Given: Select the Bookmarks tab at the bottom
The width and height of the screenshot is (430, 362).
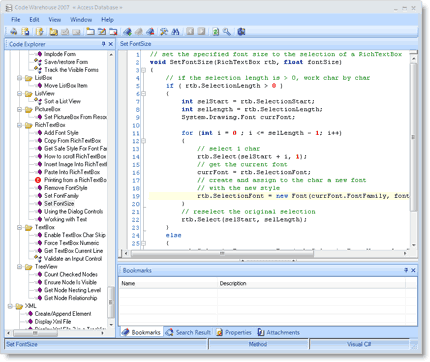Looking at the screenshot, I should (141, 332).
